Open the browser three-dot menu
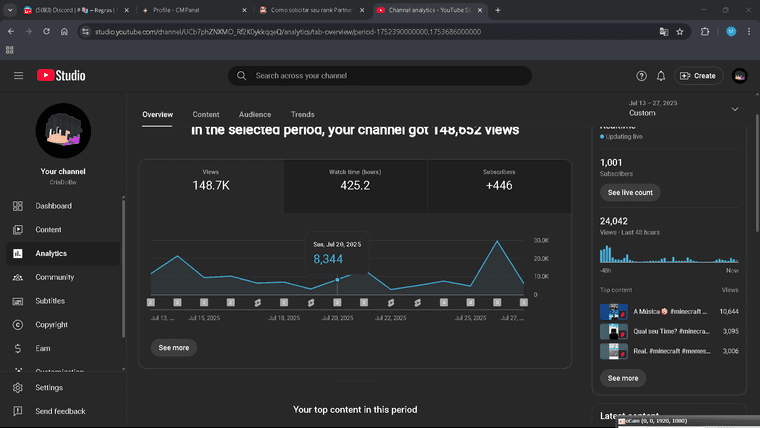The height and width of the screenshot is (428, 760). (x=749, y=32)
